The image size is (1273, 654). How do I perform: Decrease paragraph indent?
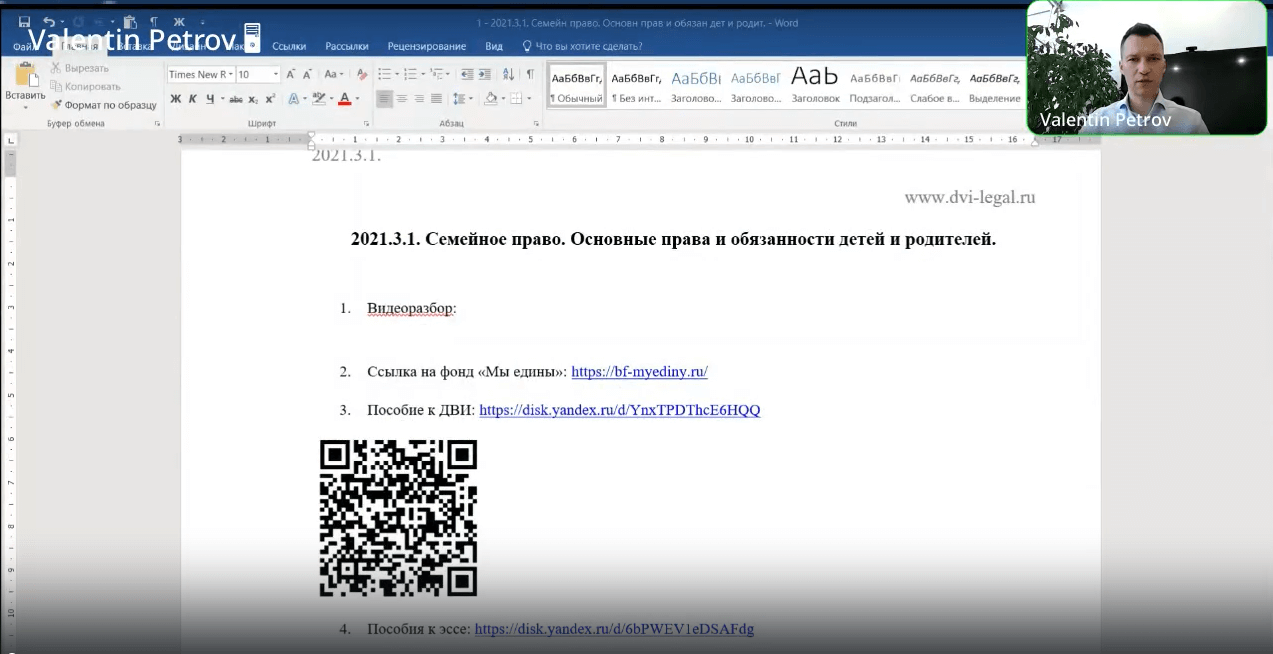pyautogui.click(x=467, y=74)
